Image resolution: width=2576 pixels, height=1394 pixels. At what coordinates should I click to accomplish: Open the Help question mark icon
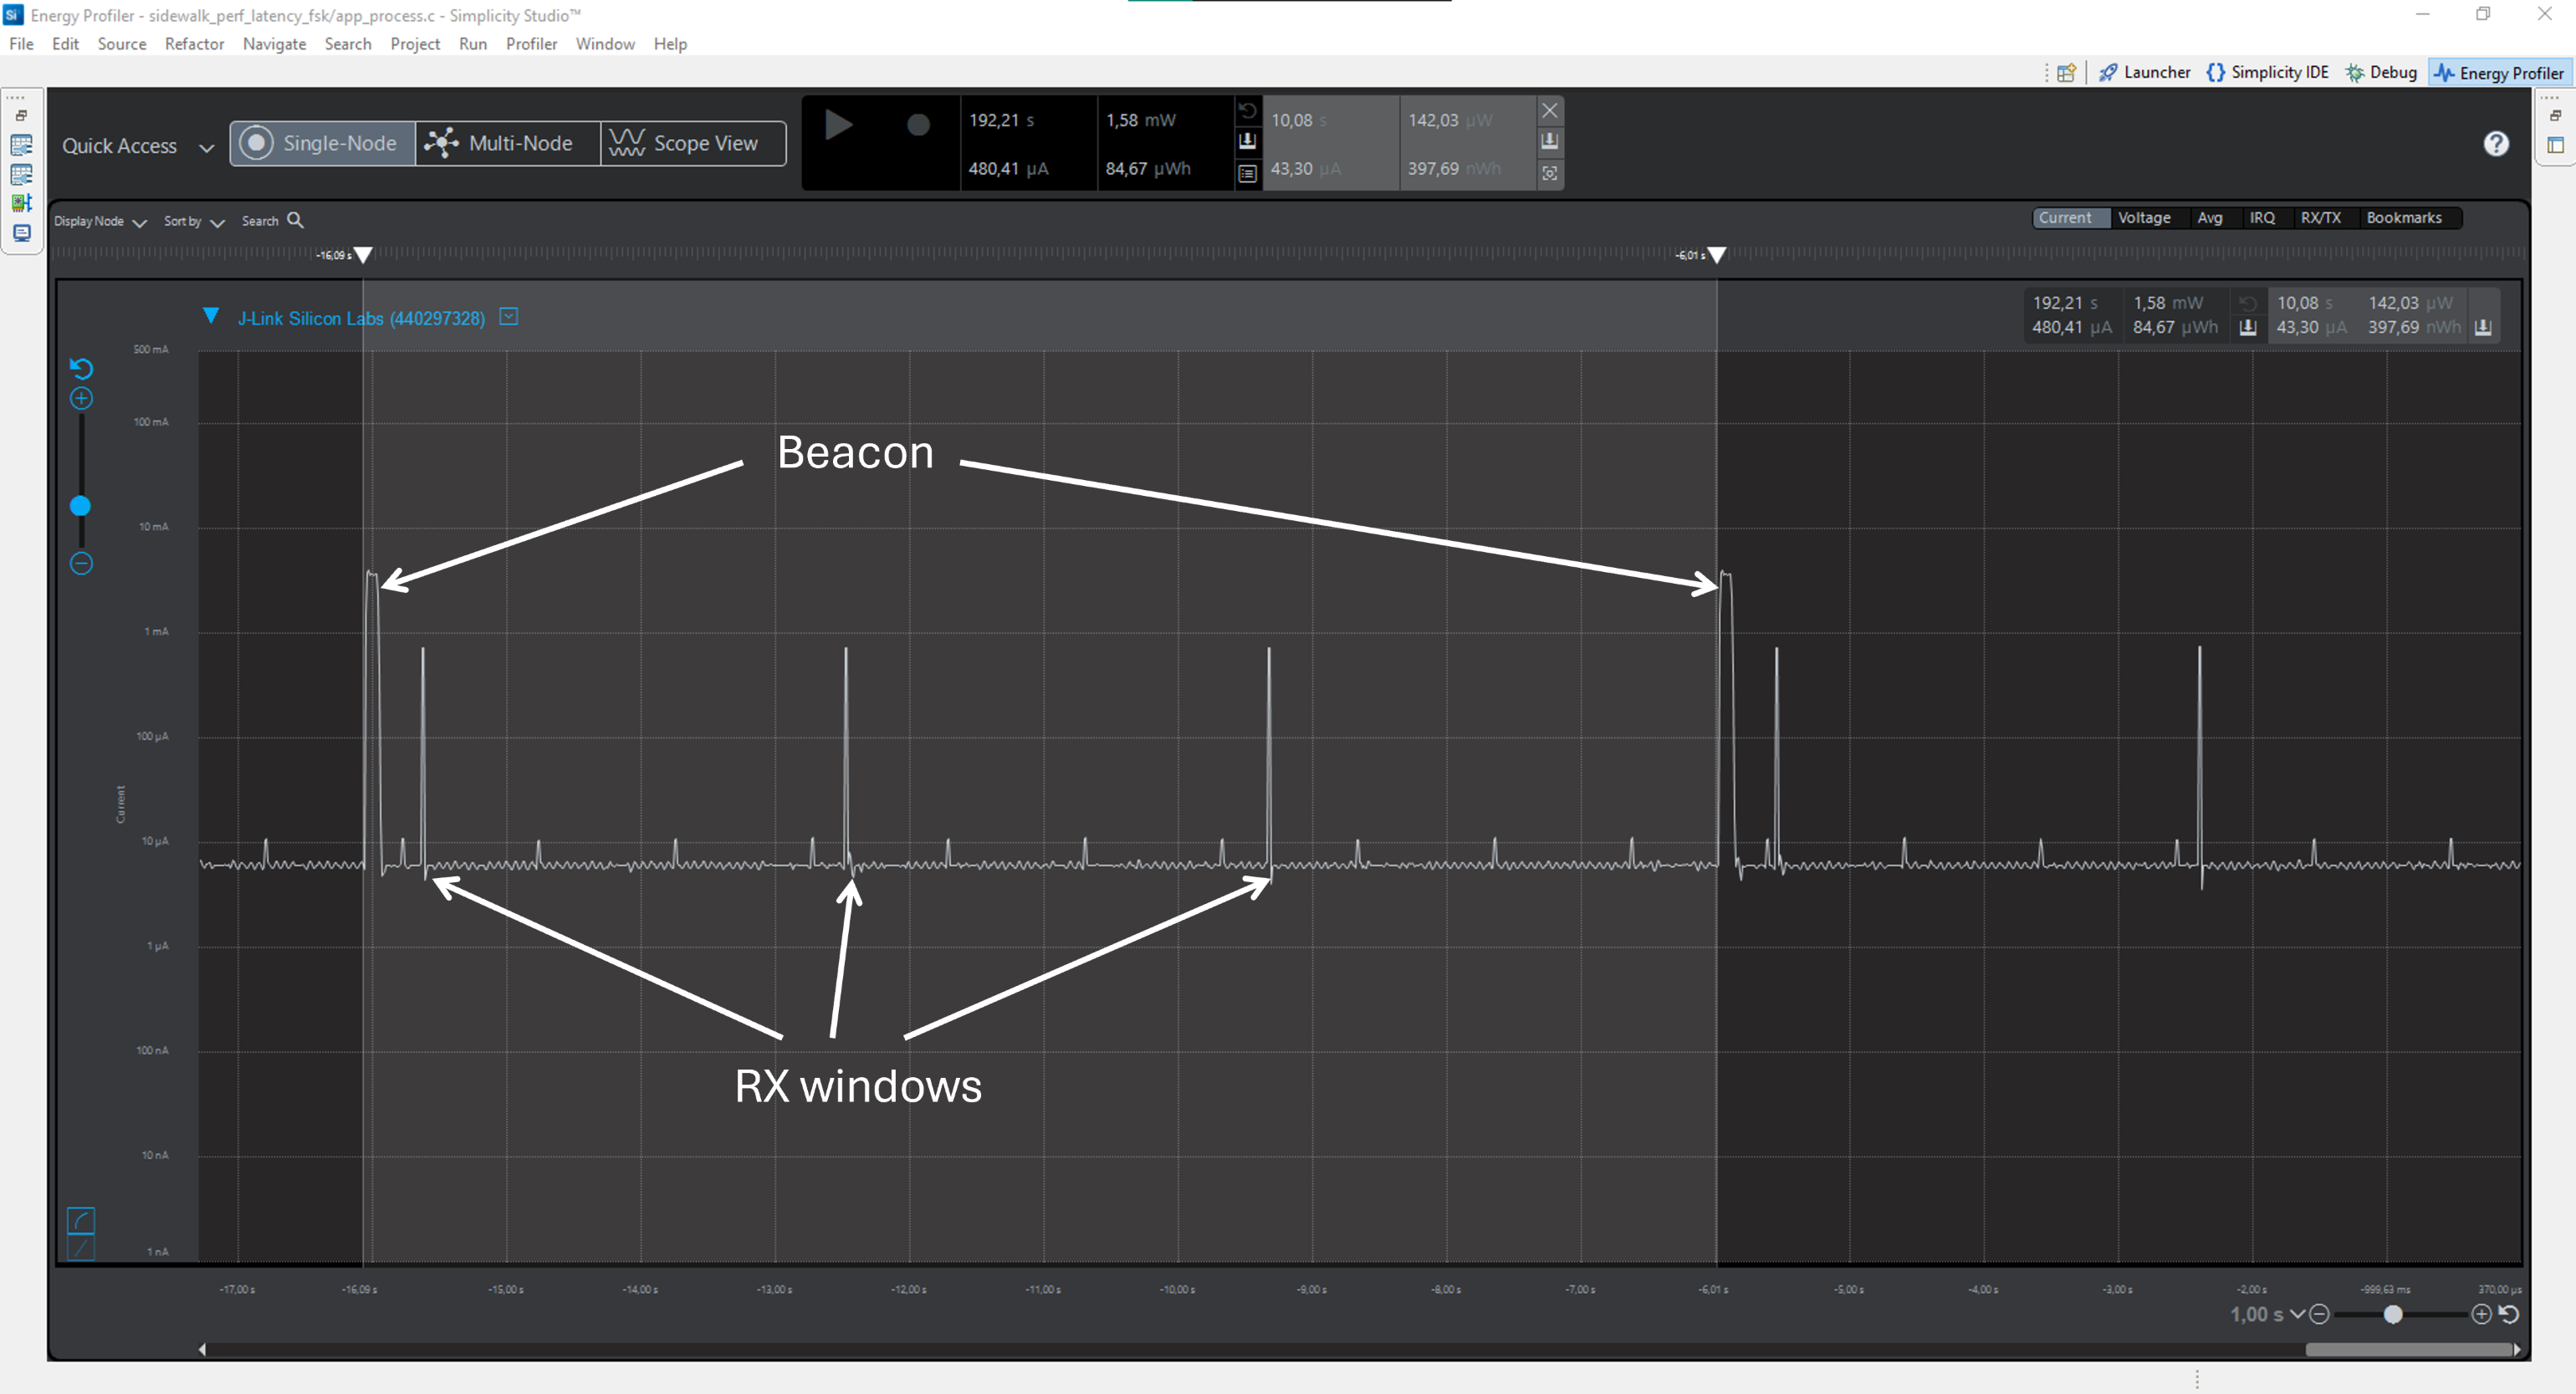coord(2496,144)
